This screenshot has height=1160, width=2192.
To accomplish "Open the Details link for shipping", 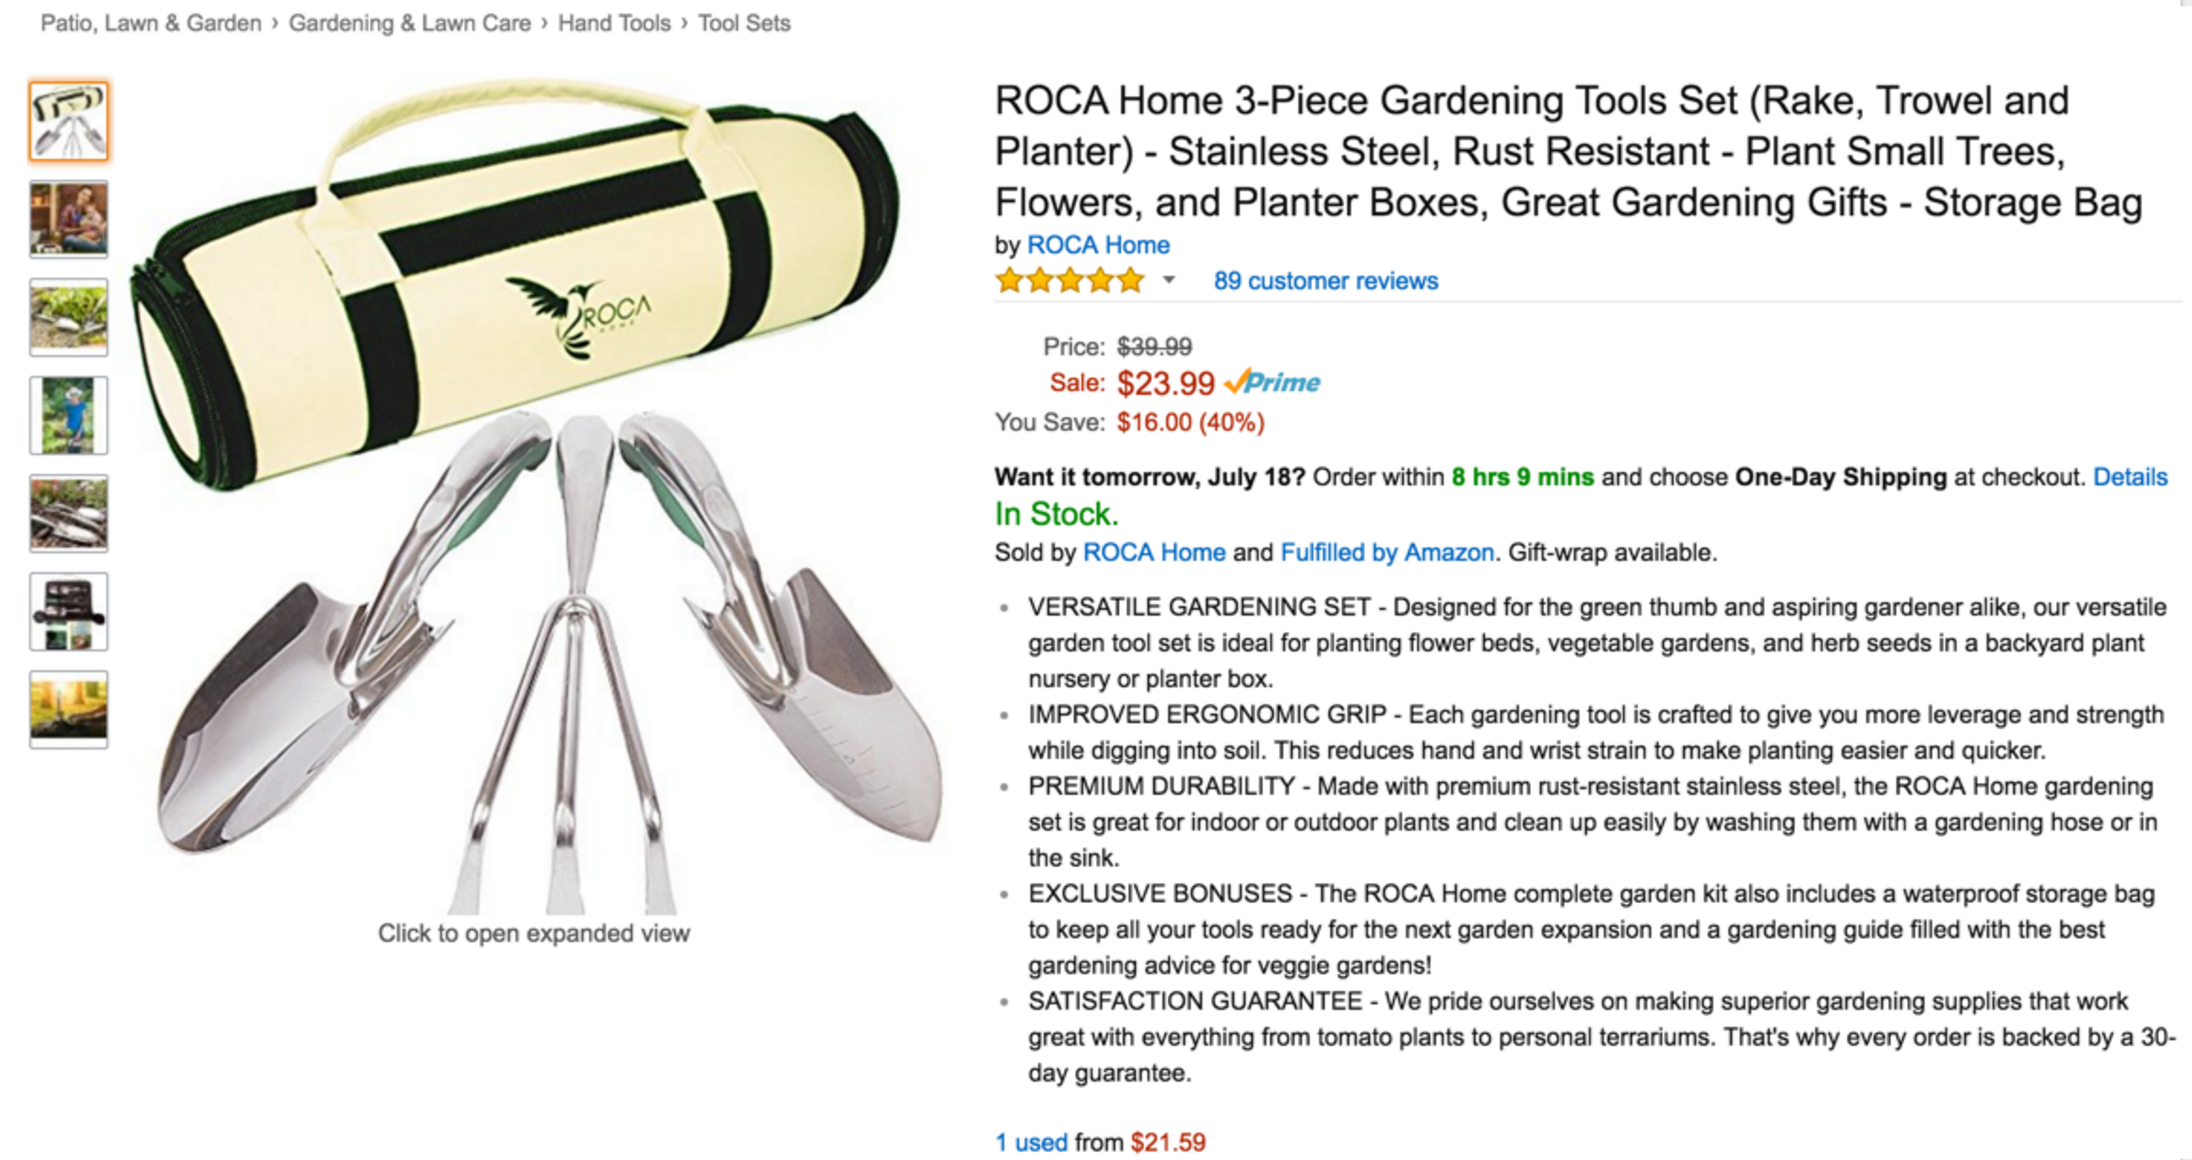I will (x=2130, y=477).
